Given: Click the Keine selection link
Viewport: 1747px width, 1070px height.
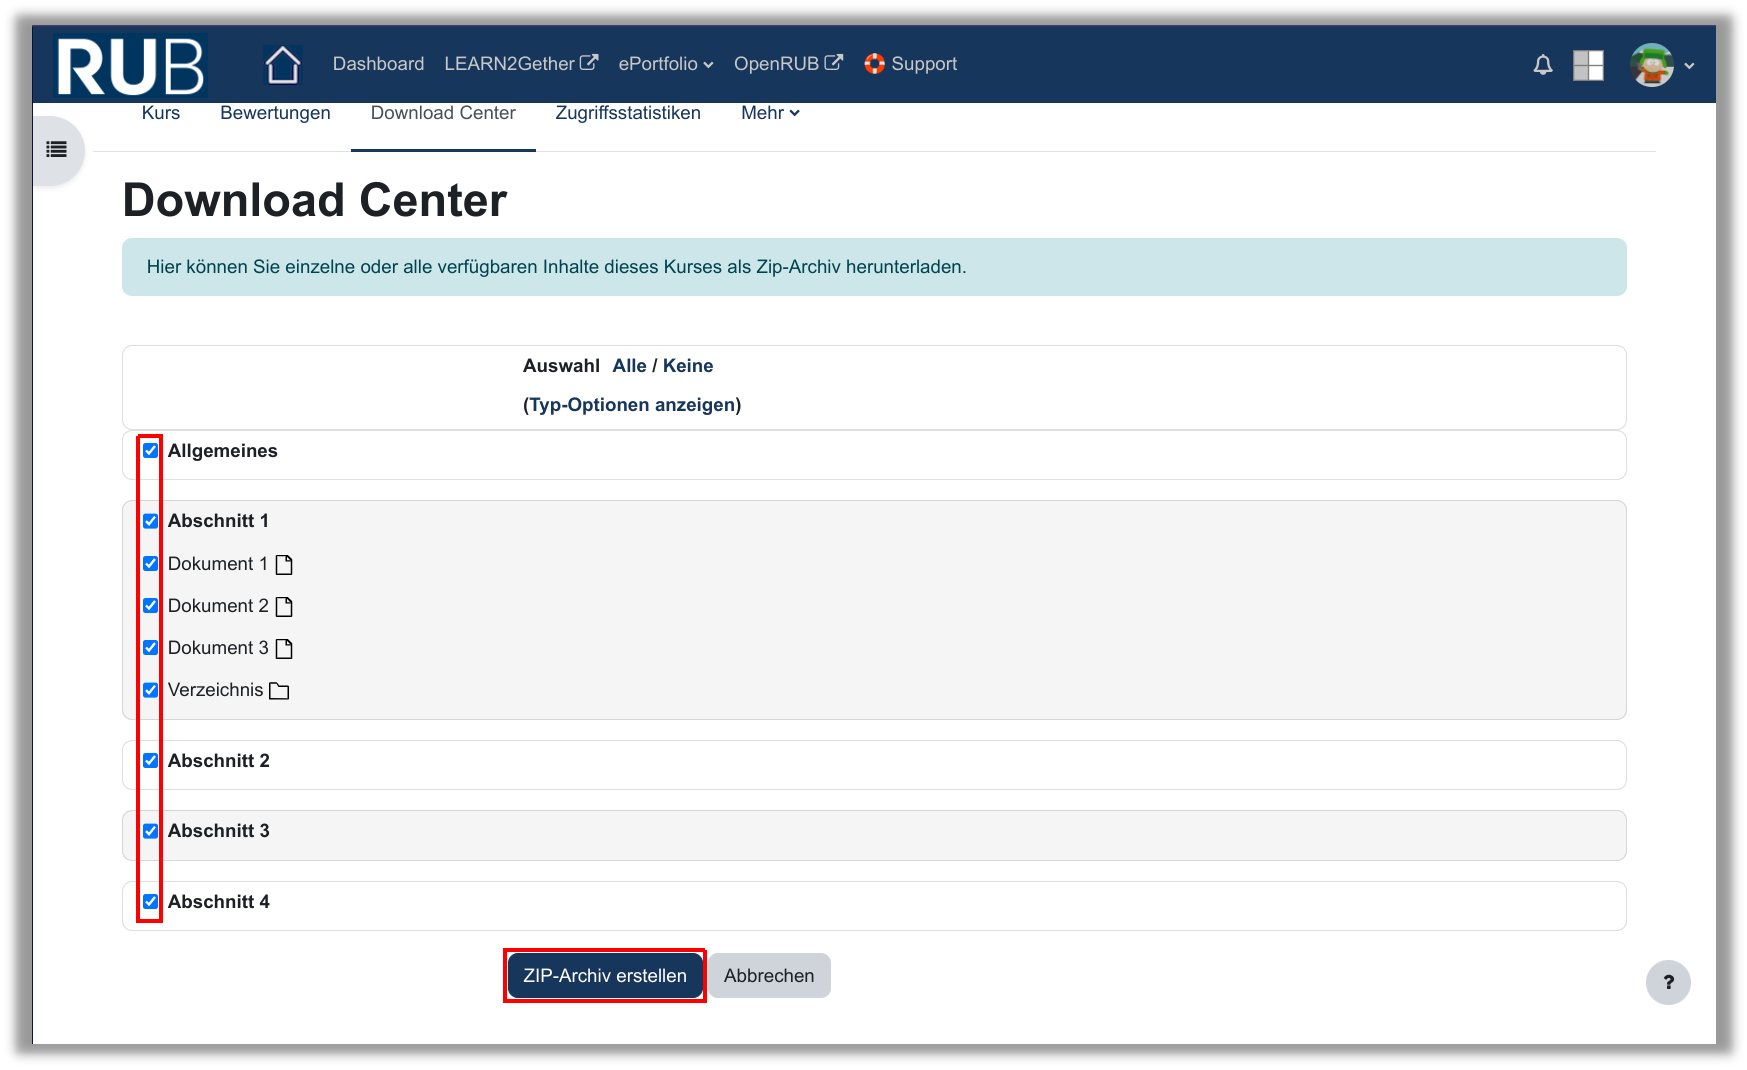Looking at the screenshot, I should pos(688,366).
